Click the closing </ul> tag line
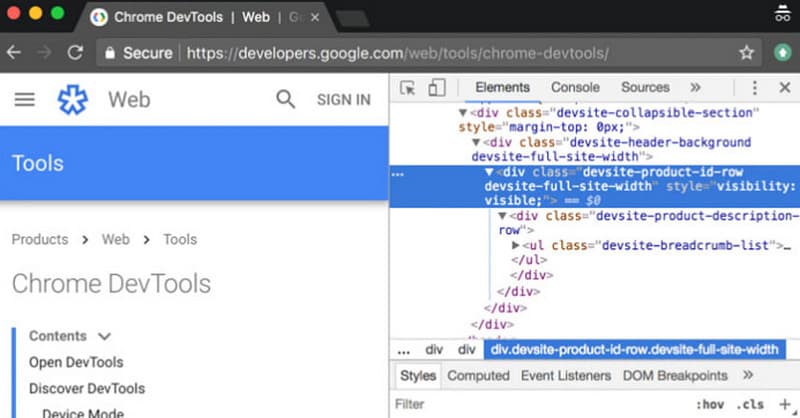Image resolution: width=800 pixels, height=418 pixels. [529, 260]
